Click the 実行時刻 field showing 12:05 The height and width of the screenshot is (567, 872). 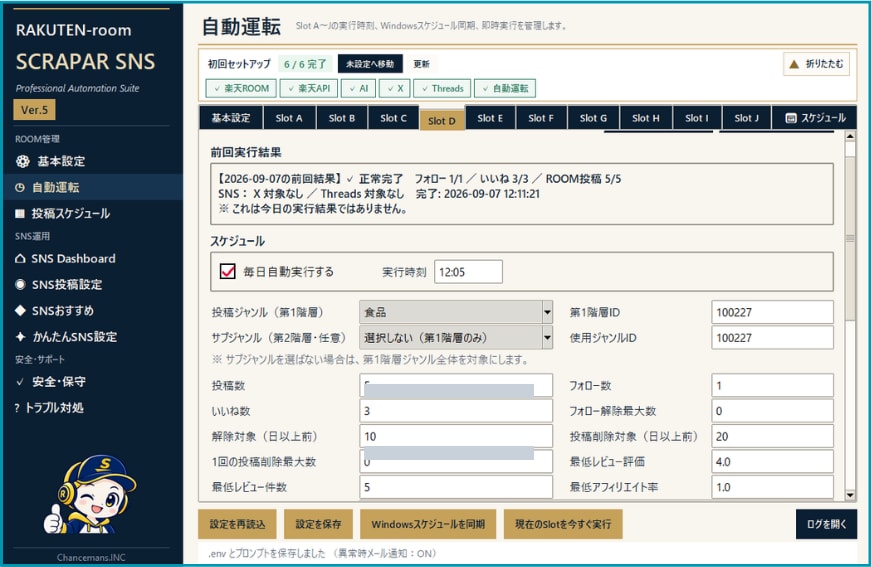pyautogui.click(x=468, y=272)
